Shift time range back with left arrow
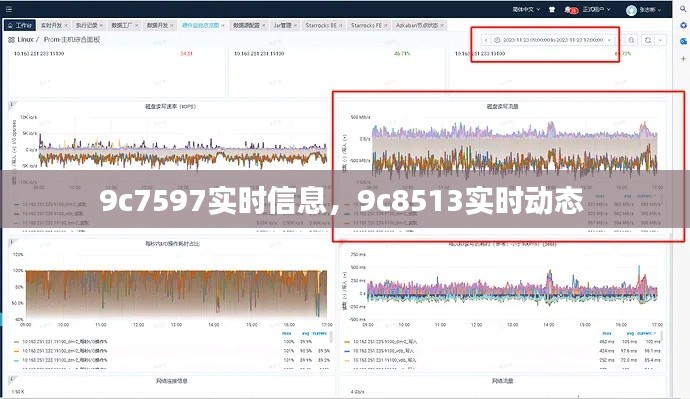690x399 pixels. click(x=485, y=40)
